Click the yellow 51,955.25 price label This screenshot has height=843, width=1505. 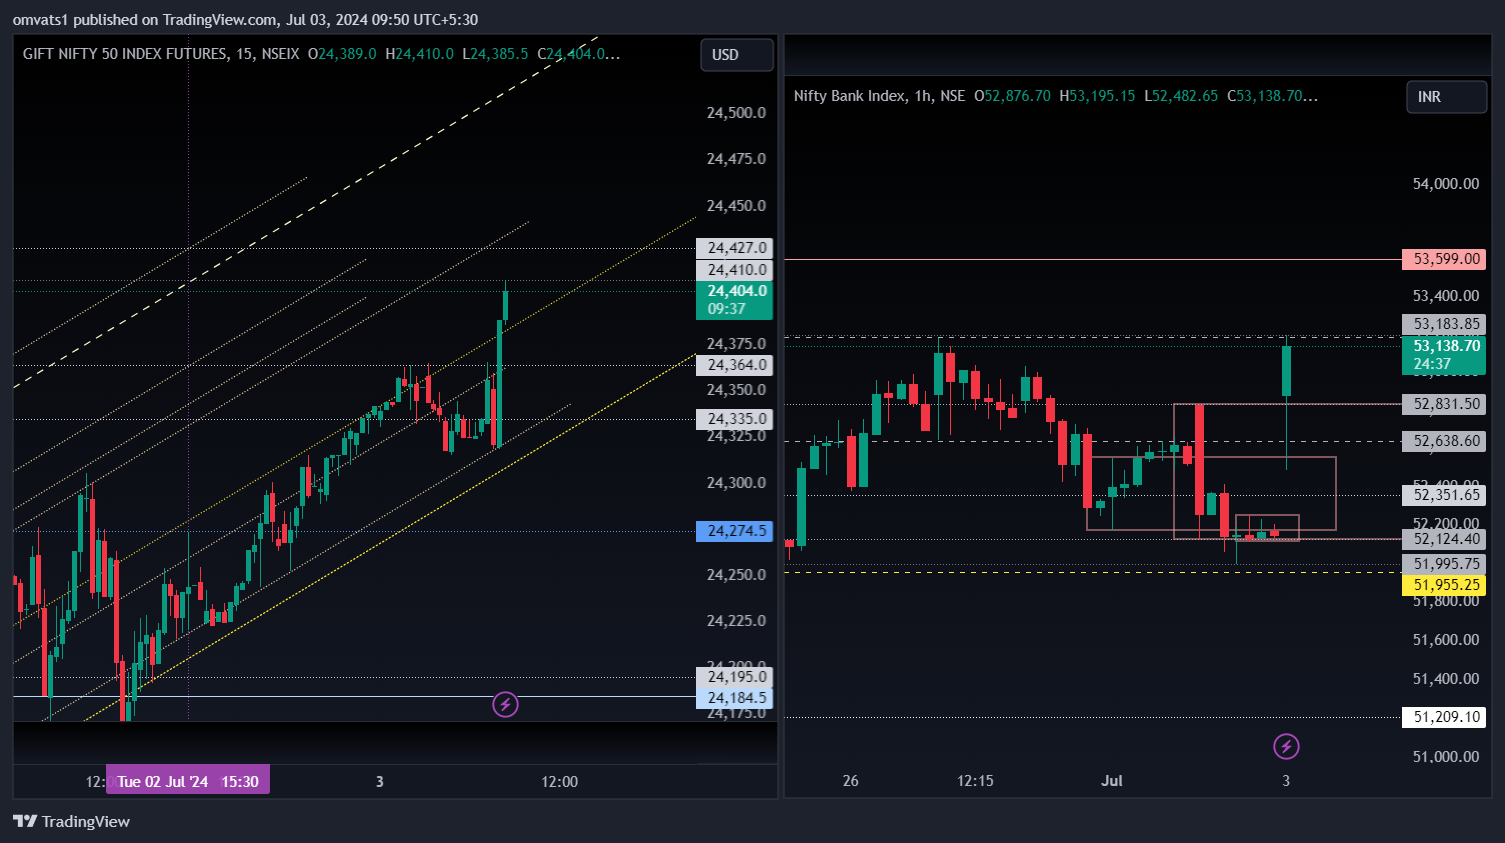(x=1444, y=585)
